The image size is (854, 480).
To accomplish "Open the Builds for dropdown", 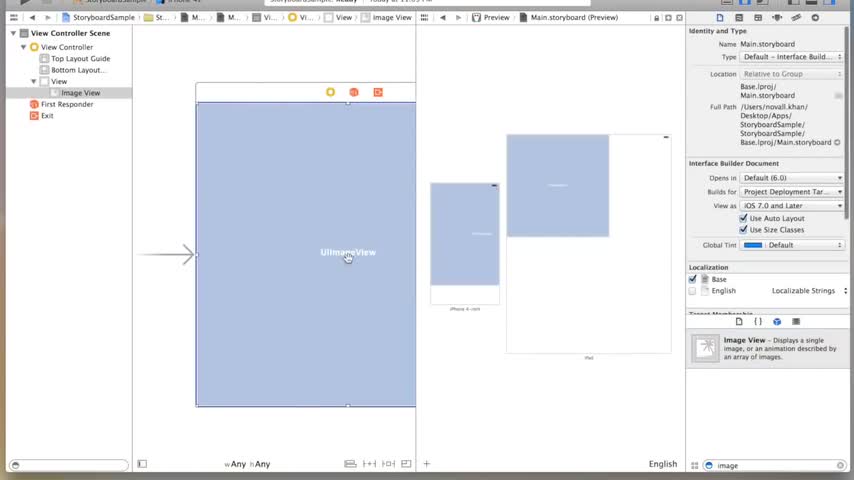I will click(x=791, y=192).
